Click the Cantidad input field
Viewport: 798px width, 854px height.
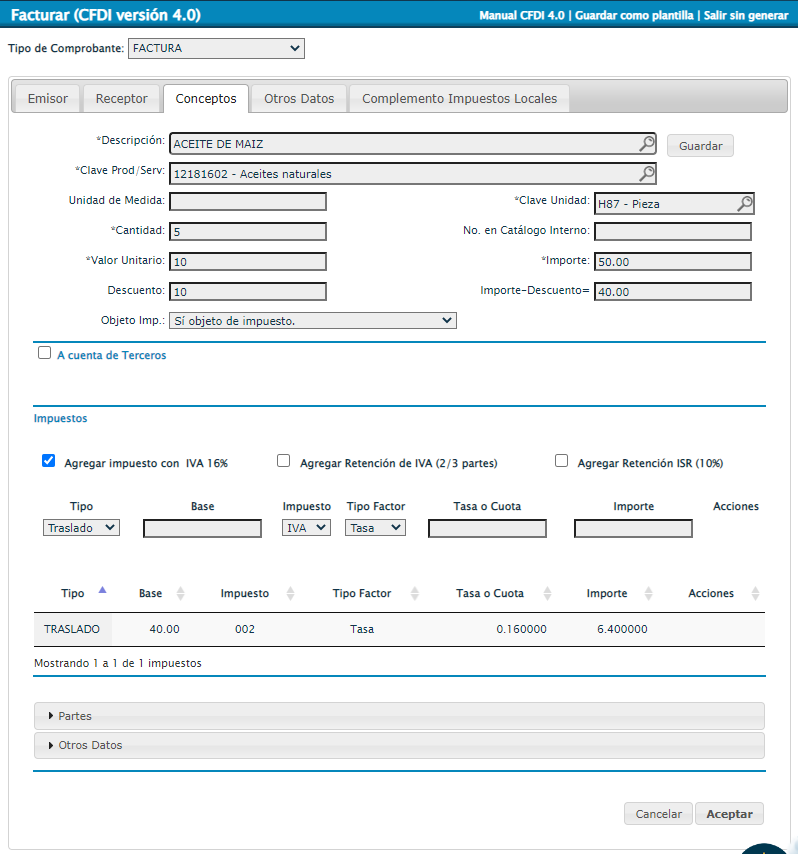[248, 232]
